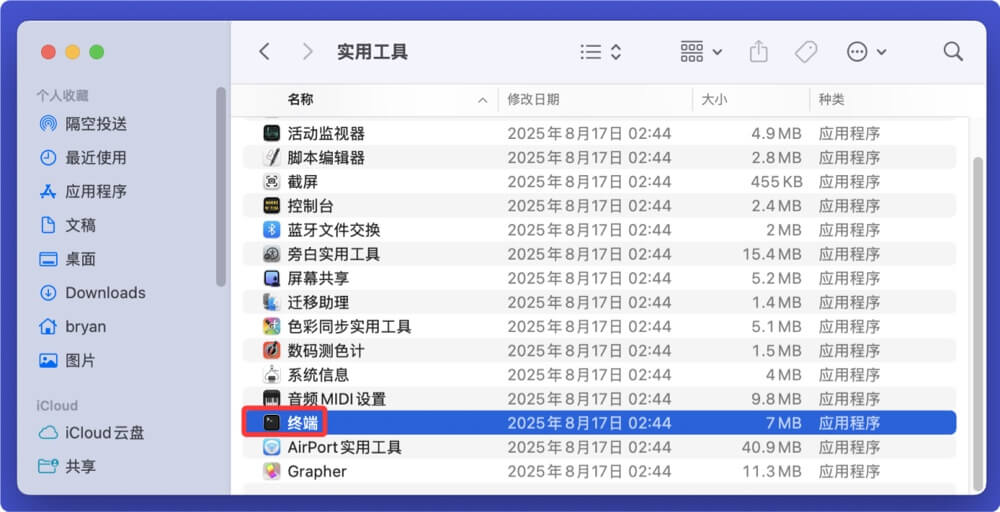Click the 455 KB size value
The width and height of the screenshot is (1000, 512).
pos(776,182)
